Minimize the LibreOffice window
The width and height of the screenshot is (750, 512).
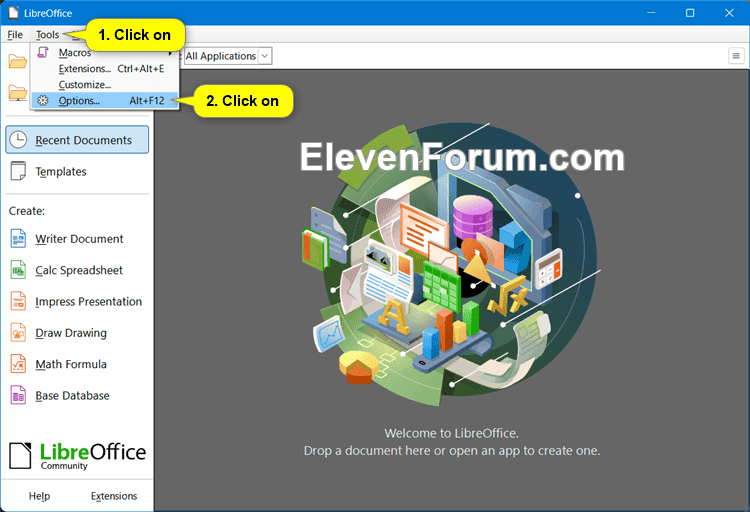click(x=651, y=13)
